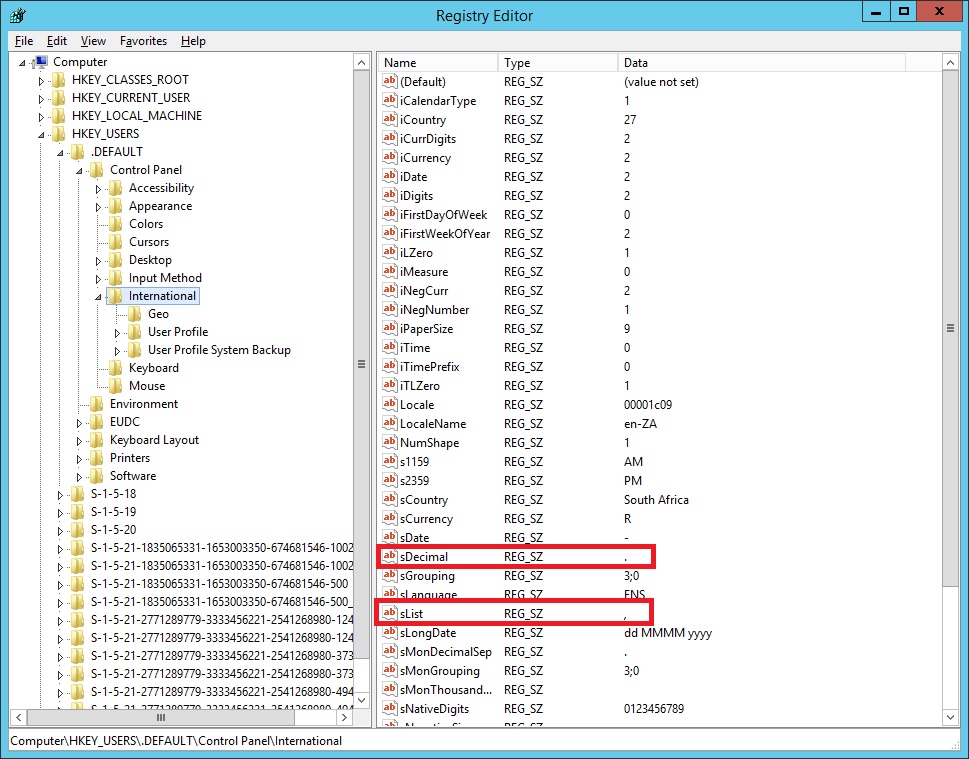Click the LocaleName string value icon
This screenshot has width=969, height=759.
tap(389, 423)
